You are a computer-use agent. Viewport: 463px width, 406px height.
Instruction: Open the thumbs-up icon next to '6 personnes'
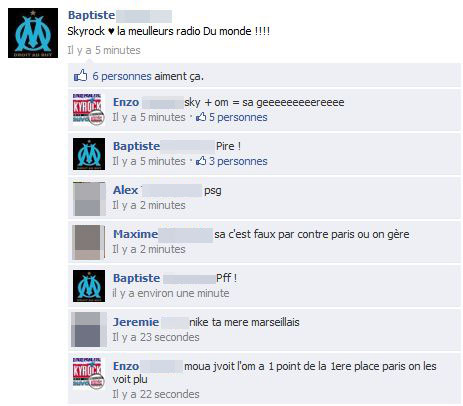pos(80,76)
